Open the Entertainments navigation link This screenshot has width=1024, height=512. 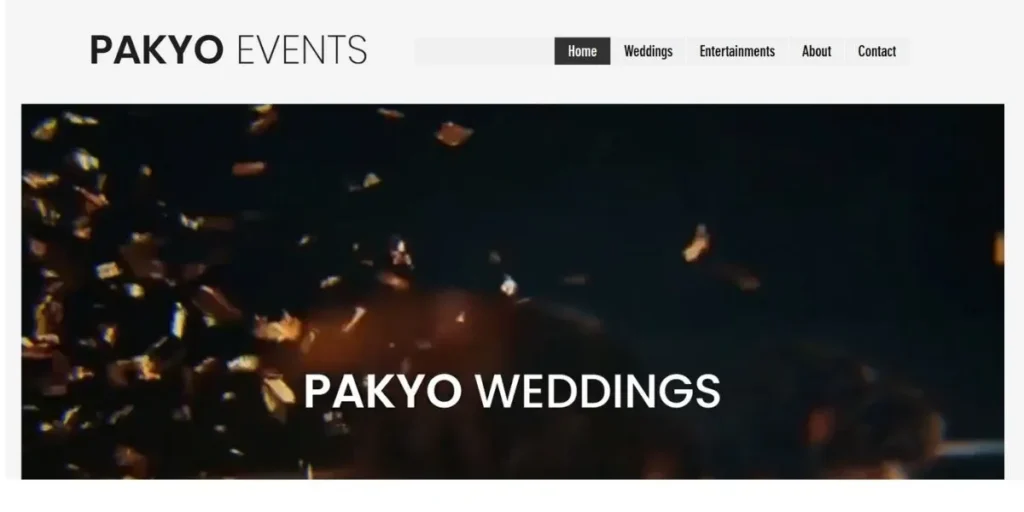click(737, 51)
